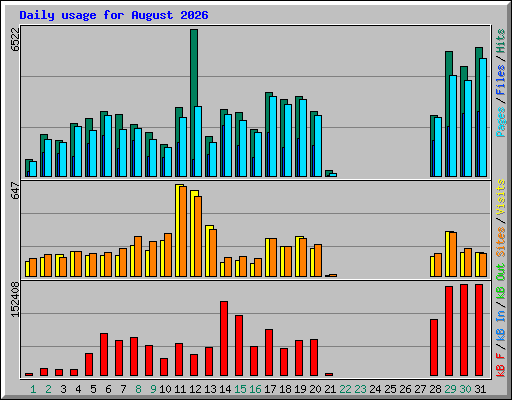Image resolution: width=512 pixels, height=400 pixels.
Task: Click day 5 on the x-axis
Action: [x=93, y=389]
